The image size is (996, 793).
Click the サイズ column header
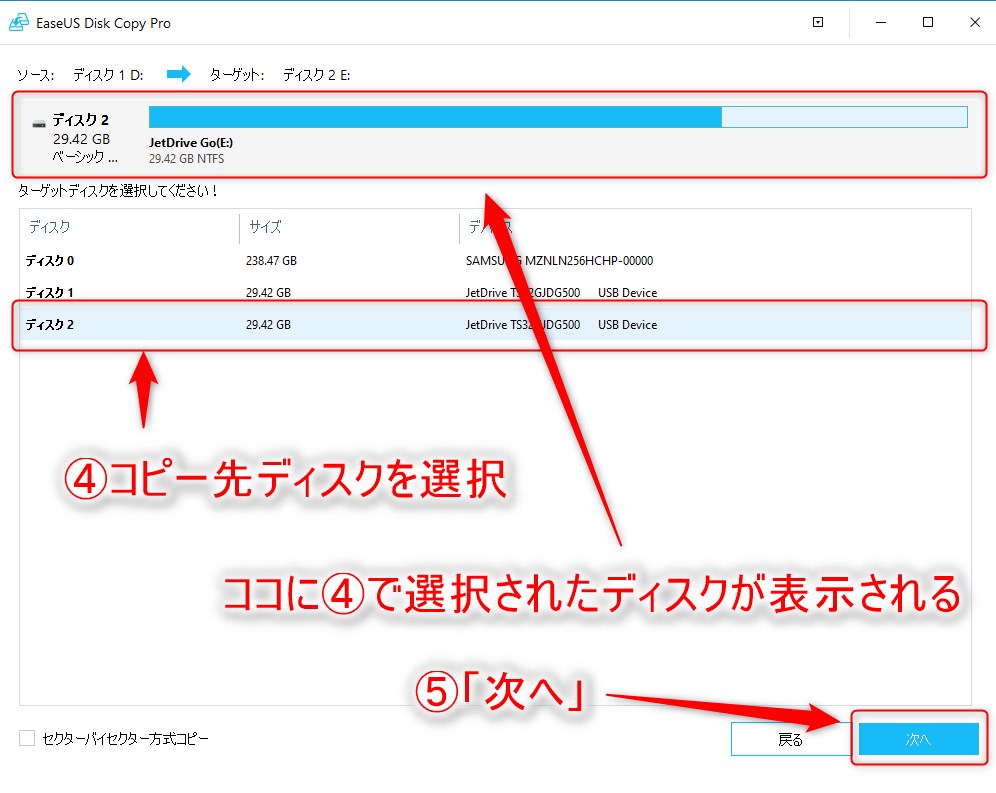pyautogui.click(x=266, y=227)
